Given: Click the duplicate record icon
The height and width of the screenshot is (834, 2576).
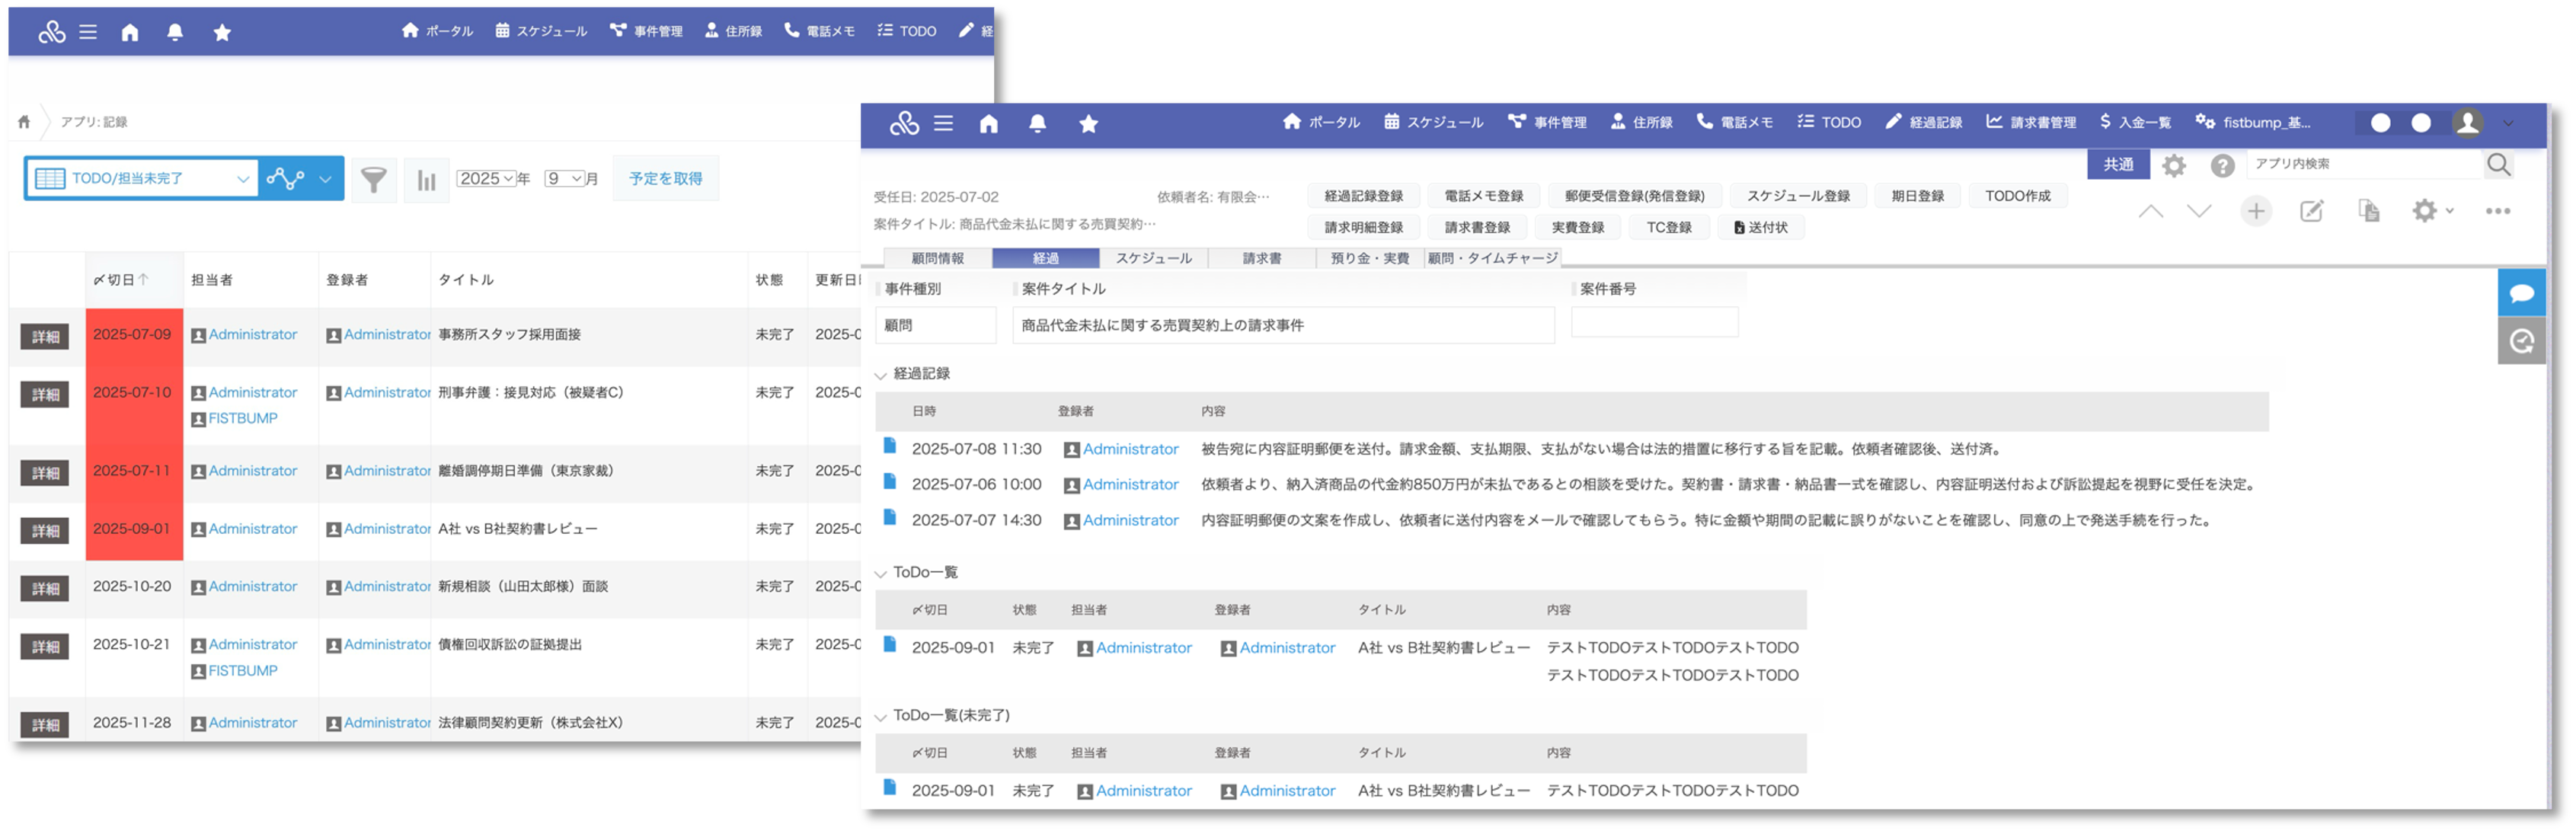Looking at the screenshot, I should tap(2368, 211).
